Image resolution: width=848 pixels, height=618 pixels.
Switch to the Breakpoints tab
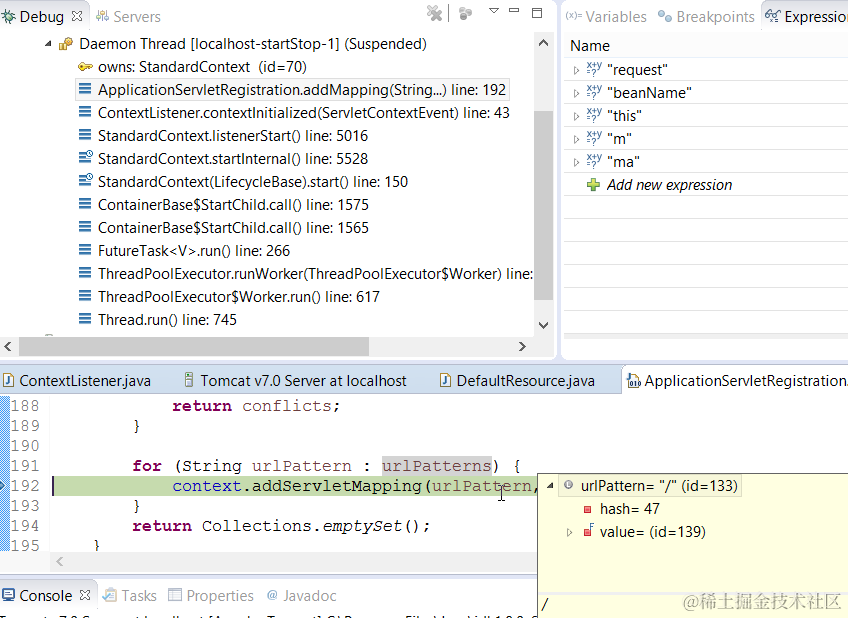706,17
